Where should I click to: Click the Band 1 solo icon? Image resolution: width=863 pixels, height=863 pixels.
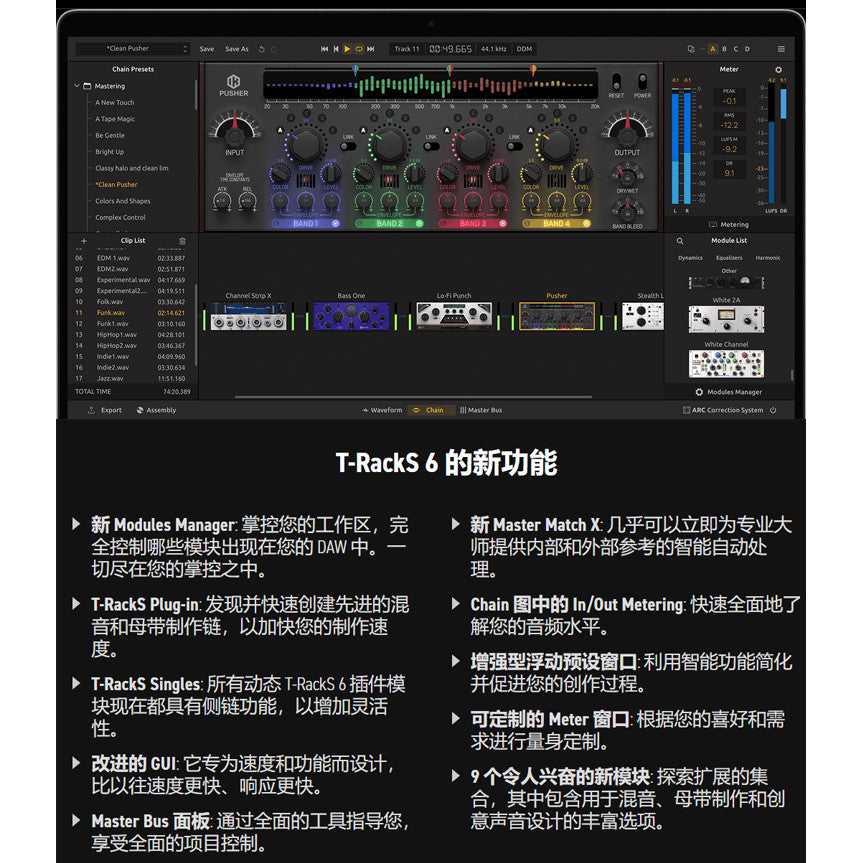click(276, 223)
